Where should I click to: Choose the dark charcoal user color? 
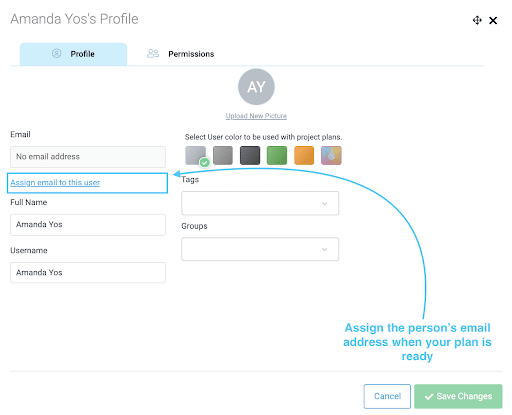coord(250,155)
